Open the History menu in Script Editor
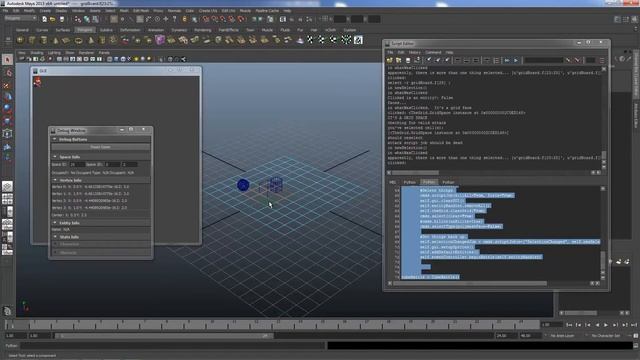The height and width of the screenshot is (360, 640). (x=414, y=52)
